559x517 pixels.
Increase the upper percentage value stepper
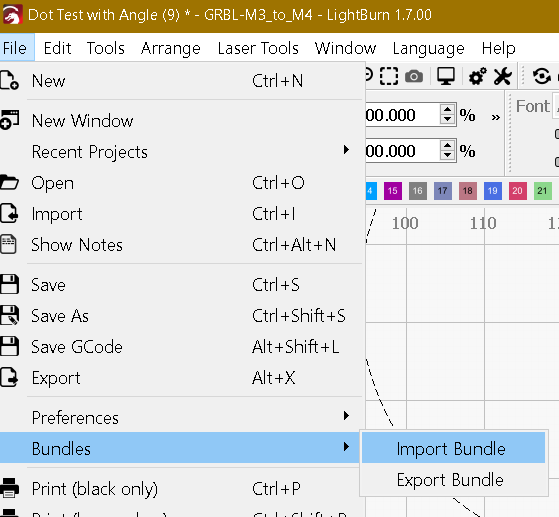447,109
